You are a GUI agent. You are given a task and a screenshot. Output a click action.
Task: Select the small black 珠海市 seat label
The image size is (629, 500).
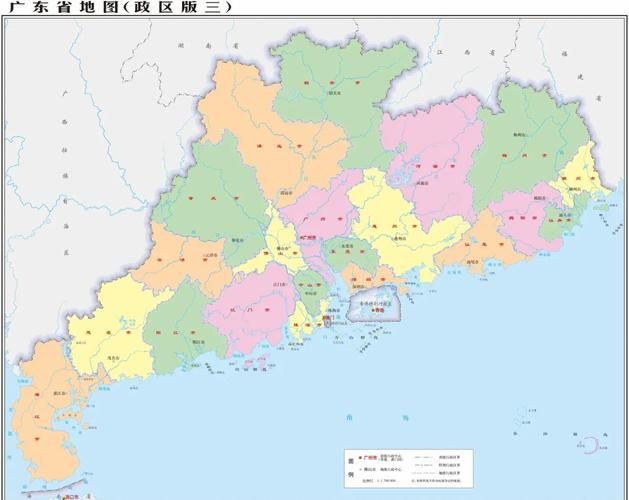pyautogui.click(x=334, y=310)
